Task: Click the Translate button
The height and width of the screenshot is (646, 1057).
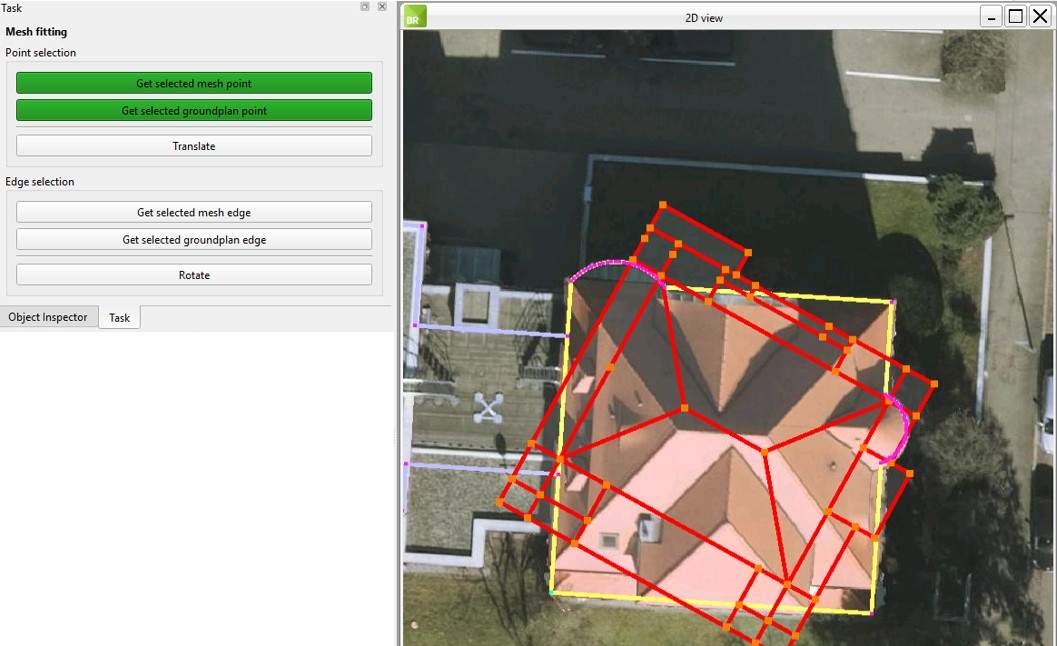Action: pos(194,146)
